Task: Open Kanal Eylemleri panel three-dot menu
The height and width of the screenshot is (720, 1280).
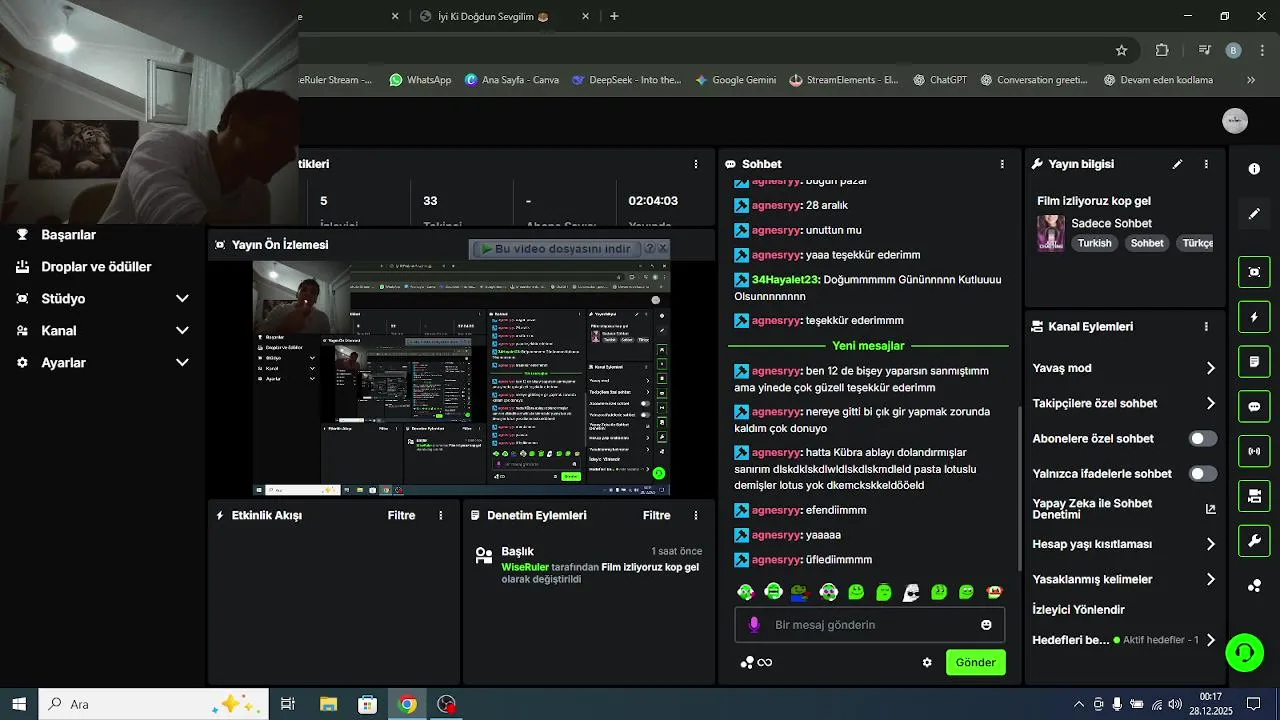Action: (x=1206, y=327)
